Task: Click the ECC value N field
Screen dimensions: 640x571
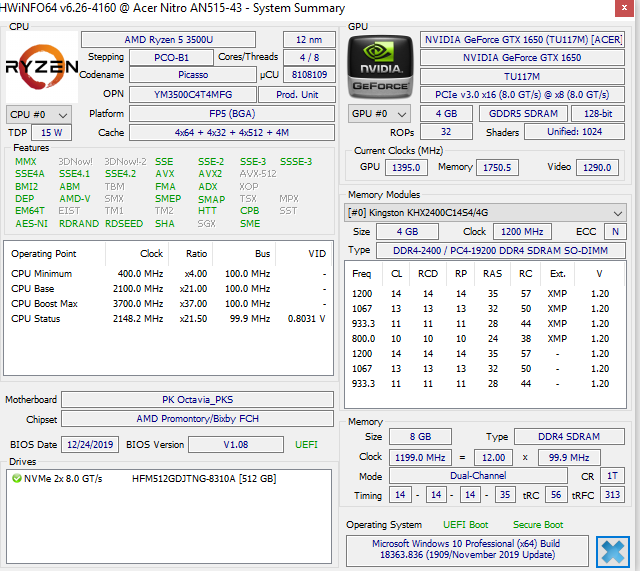Action: point(615,231)
